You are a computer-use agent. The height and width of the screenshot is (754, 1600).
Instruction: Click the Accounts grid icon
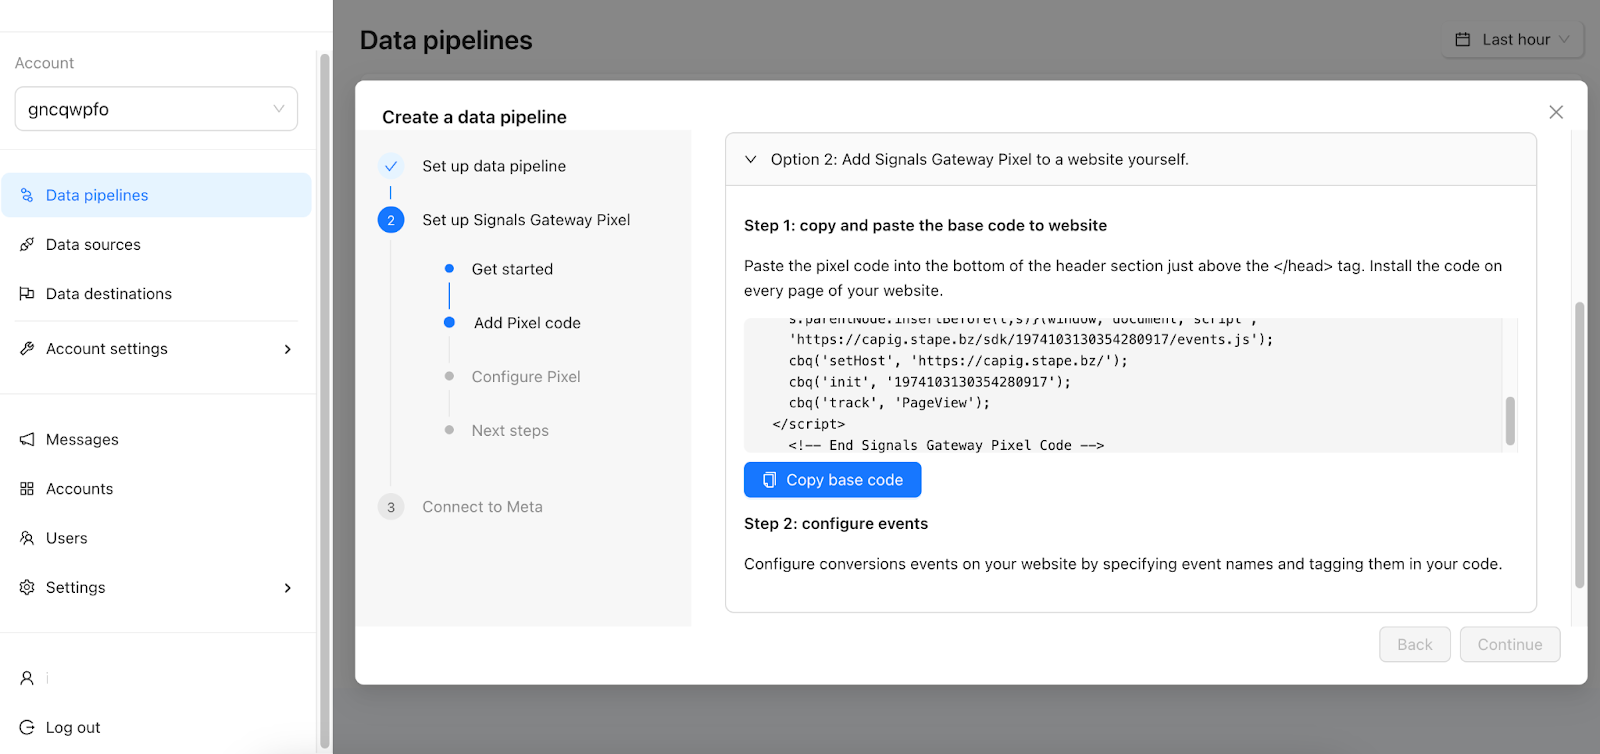[x=27, y=488]
